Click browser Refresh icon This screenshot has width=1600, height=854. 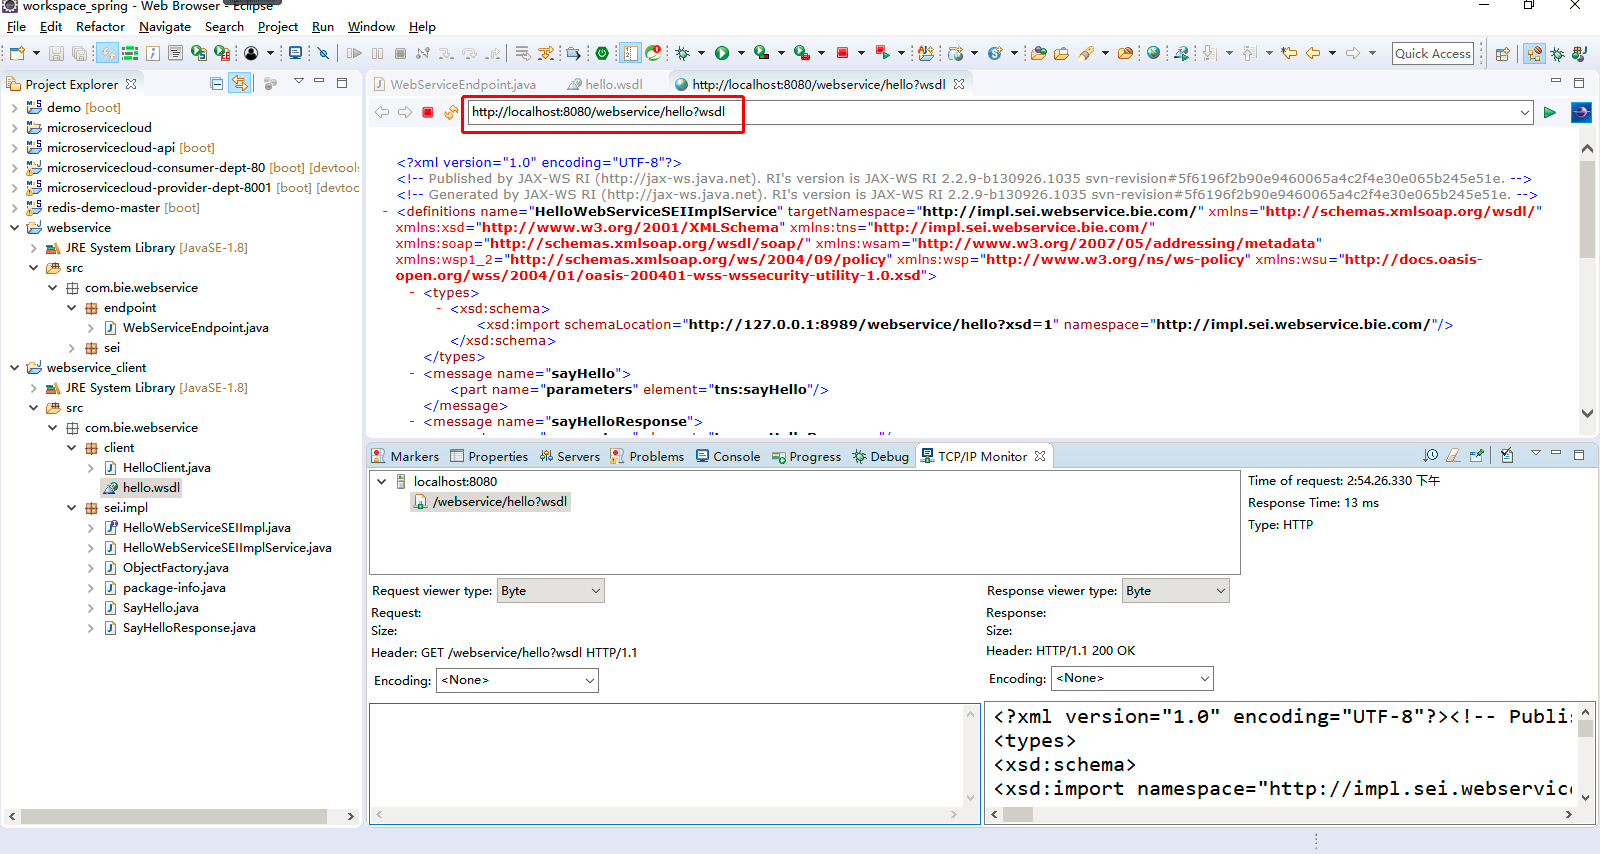[x=451, y=112]
